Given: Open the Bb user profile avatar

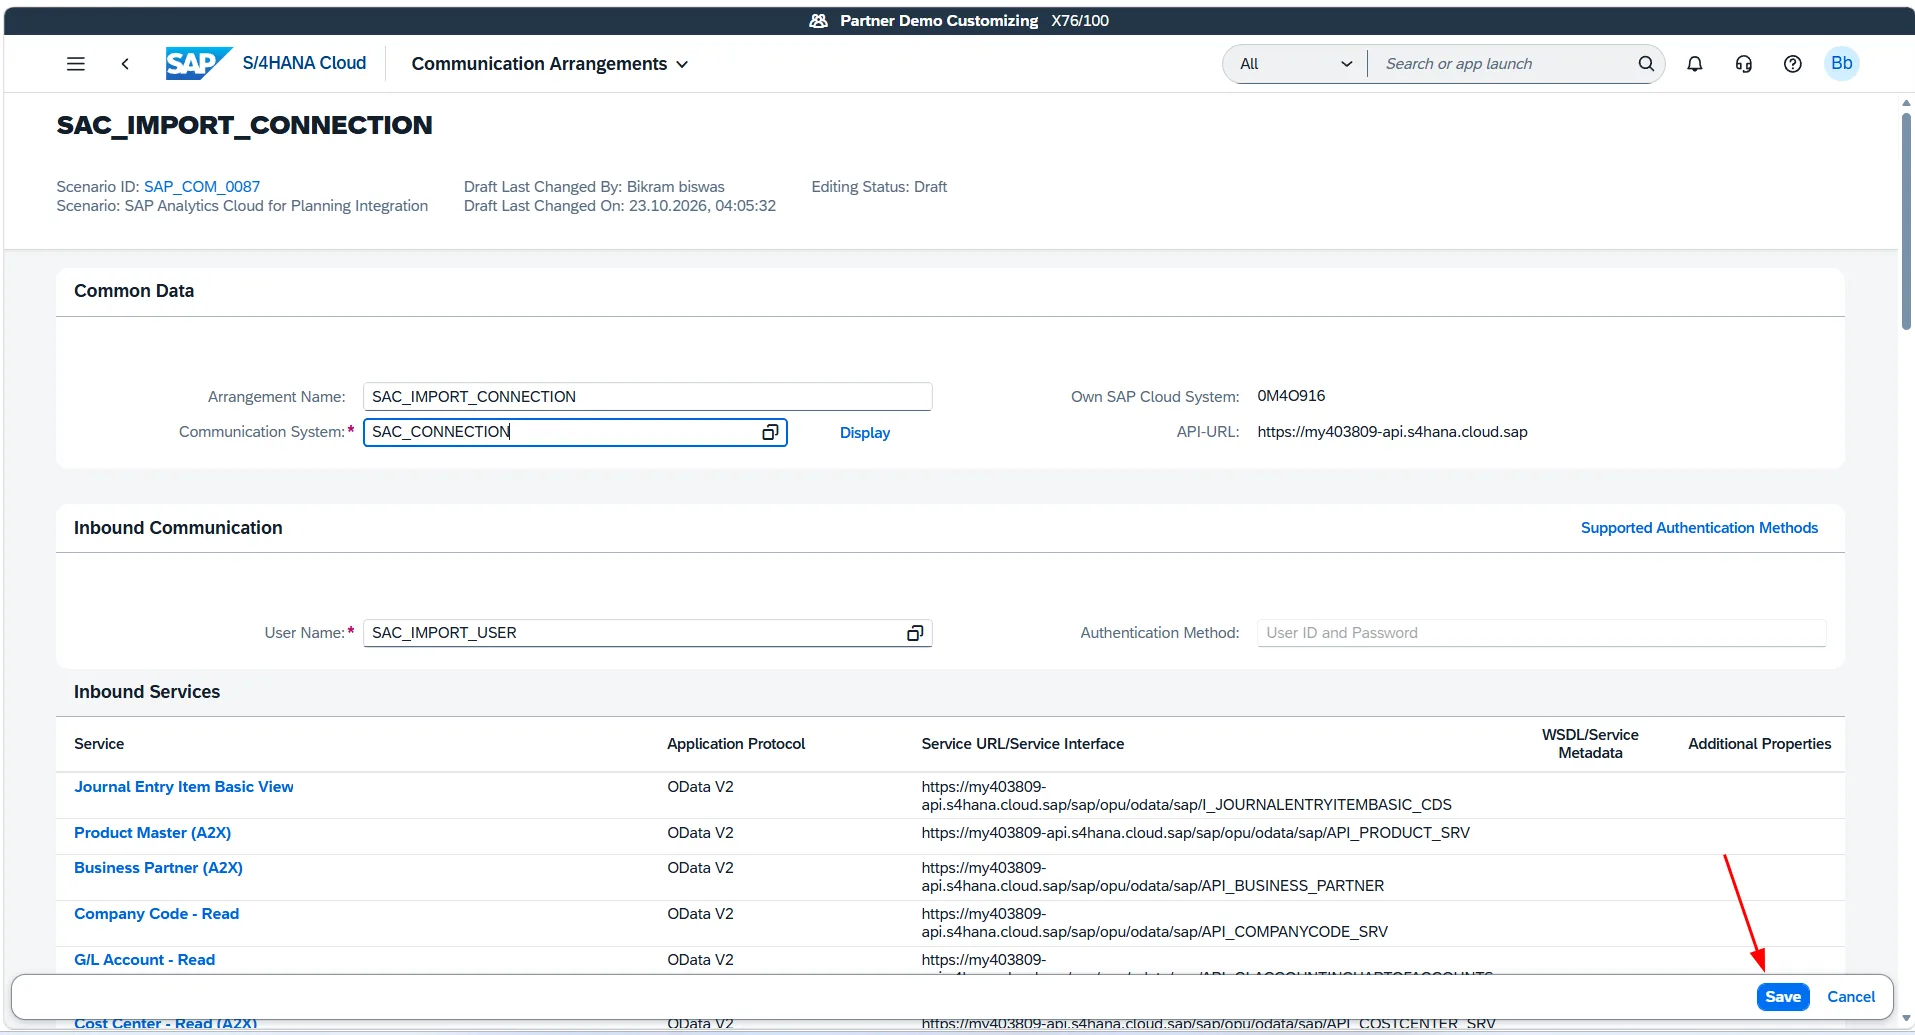Looking at the screenshot, I should pyautogui.click(x=1842, y=63).
